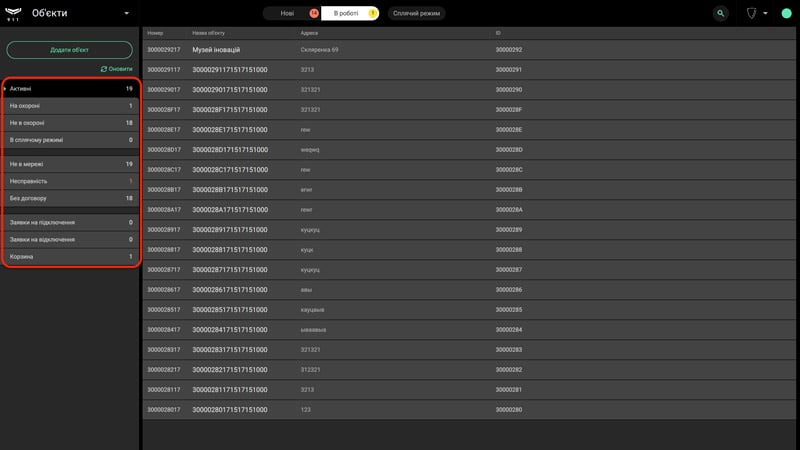This screenshot has width=800, height=450.
Task: Click the refresh icon next to Оновити
Action: [x=104, y=69]
